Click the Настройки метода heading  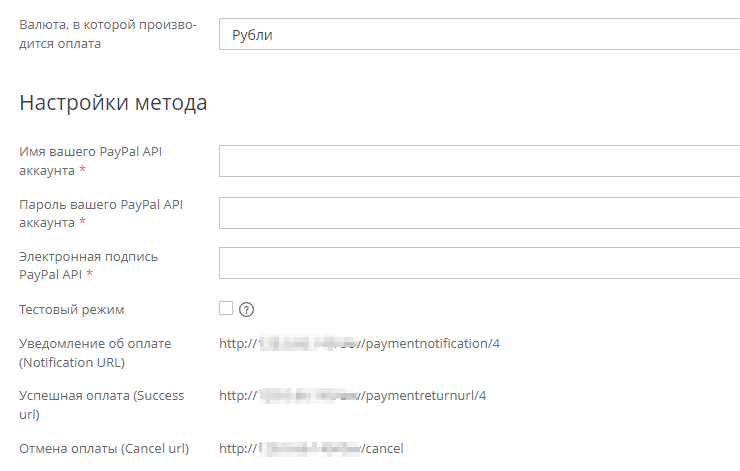coord(113,103)
